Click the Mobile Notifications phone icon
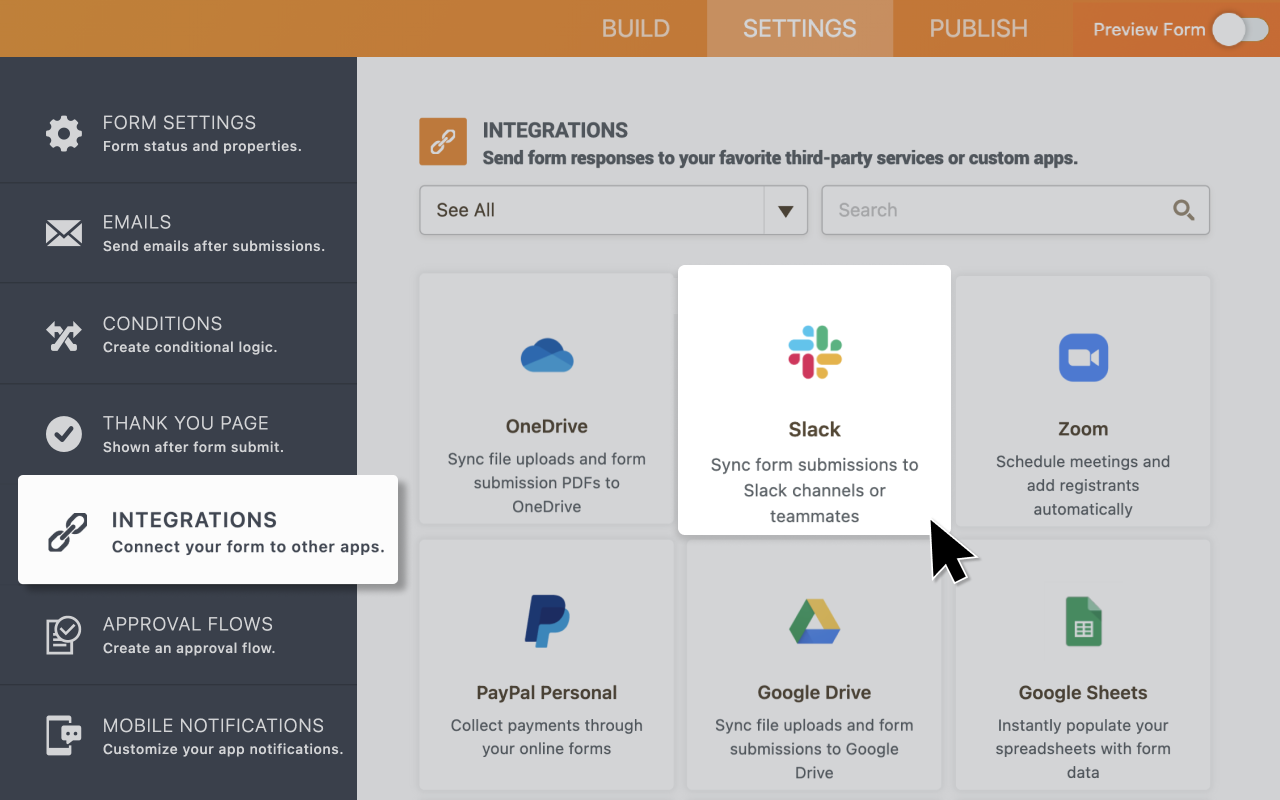This screenshot has height=800, width=1280. click(63, 736)
